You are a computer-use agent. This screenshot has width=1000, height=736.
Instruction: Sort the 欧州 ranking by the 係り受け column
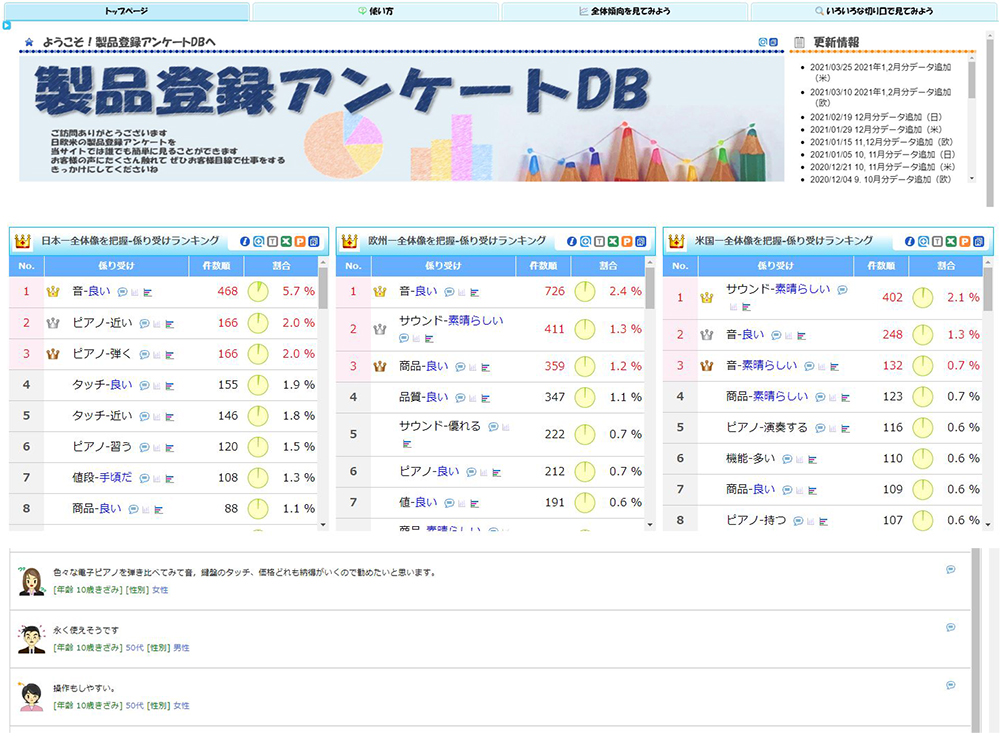pos(444,264)
